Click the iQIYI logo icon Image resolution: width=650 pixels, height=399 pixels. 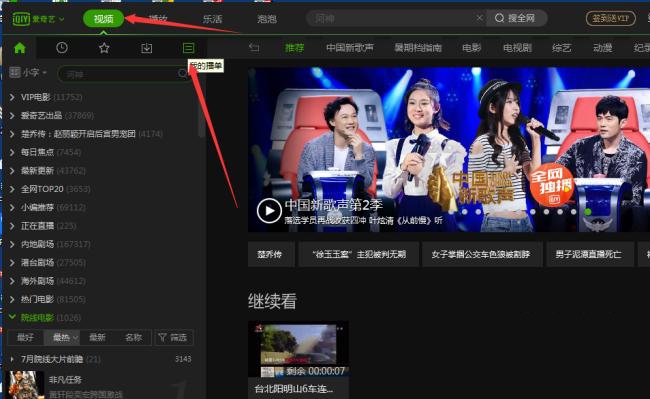click(x=21, y=19)
